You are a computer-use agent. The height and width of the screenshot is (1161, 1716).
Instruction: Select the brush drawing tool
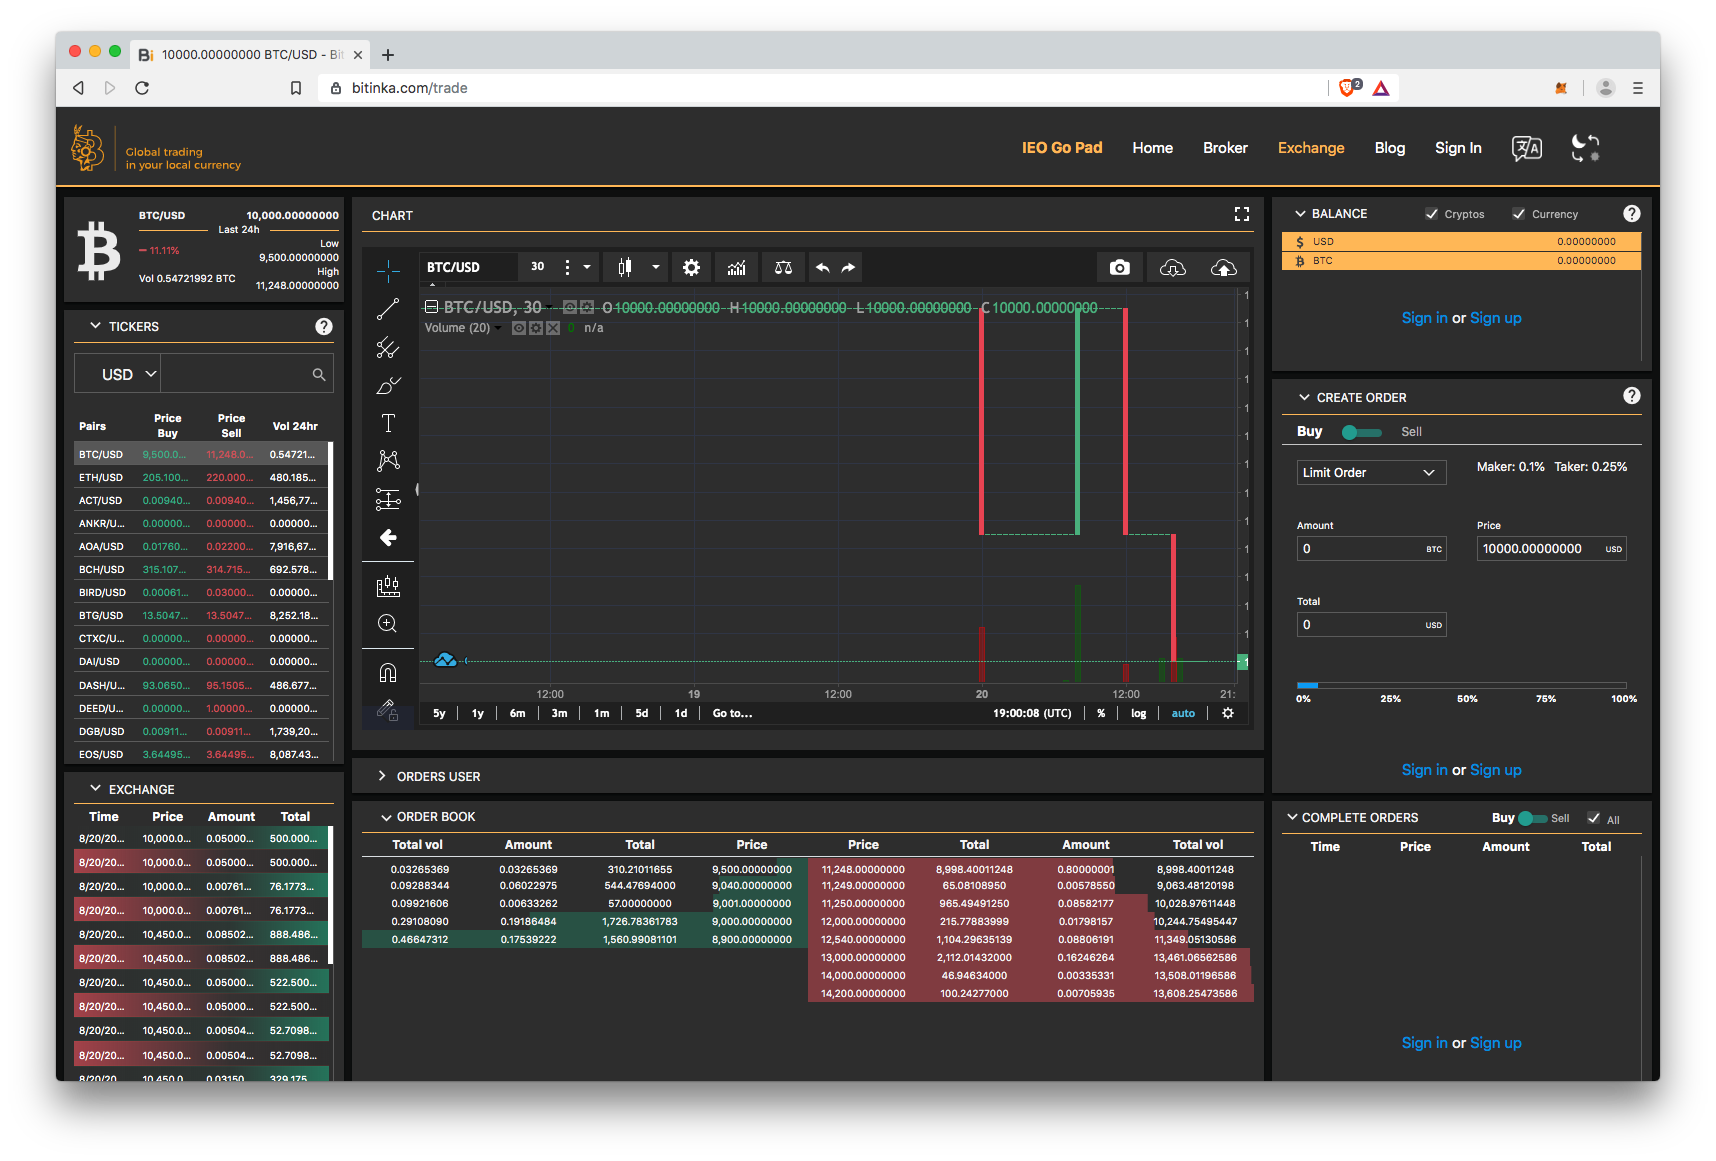388,385
